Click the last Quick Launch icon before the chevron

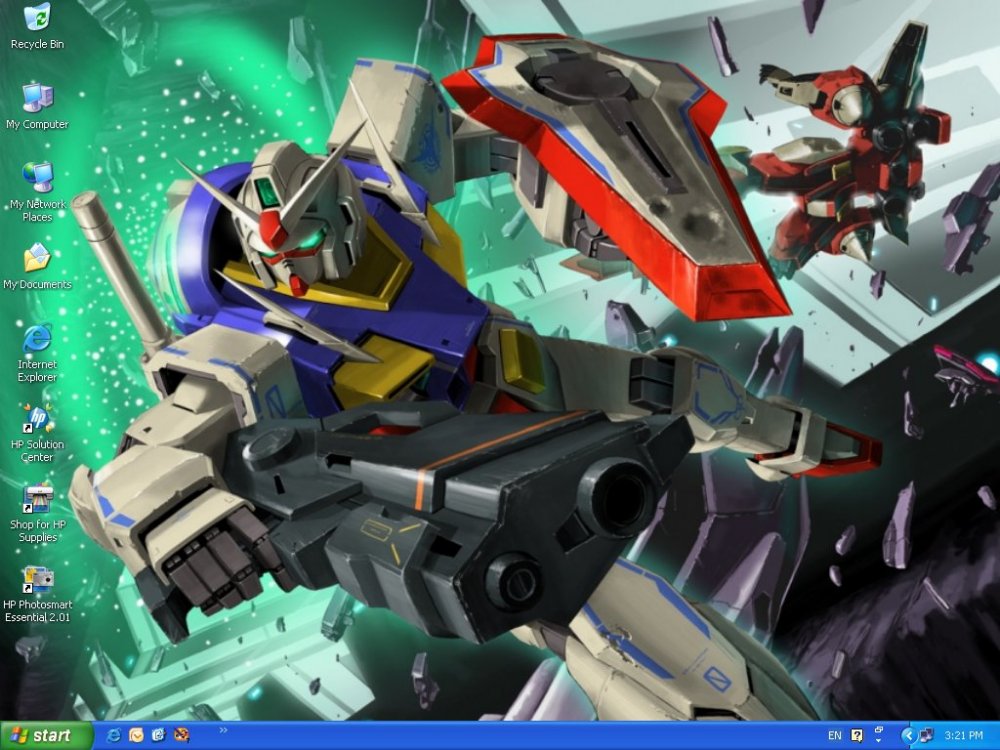pos(181,735)
